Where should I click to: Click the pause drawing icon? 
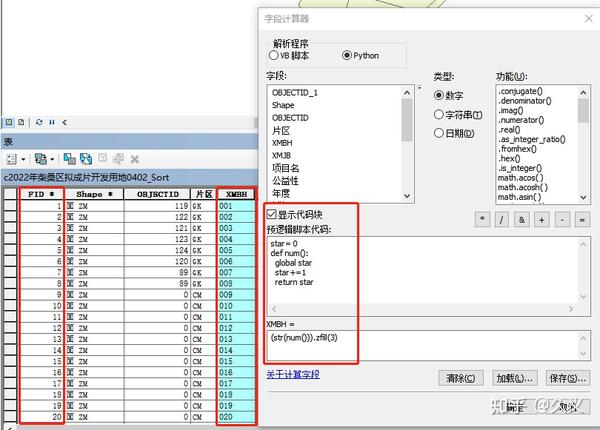(52, 122)
